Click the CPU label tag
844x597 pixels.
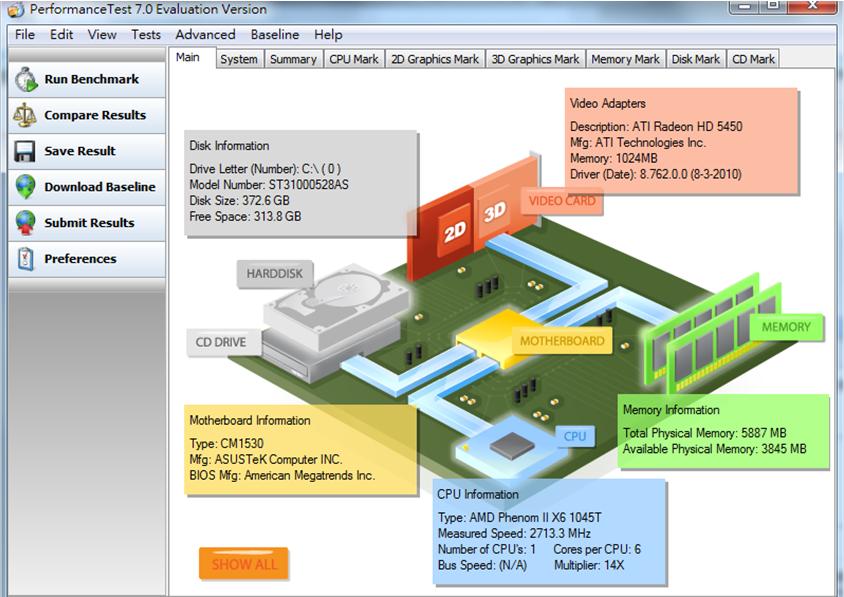pyautogui.click(x=575, y=436)
